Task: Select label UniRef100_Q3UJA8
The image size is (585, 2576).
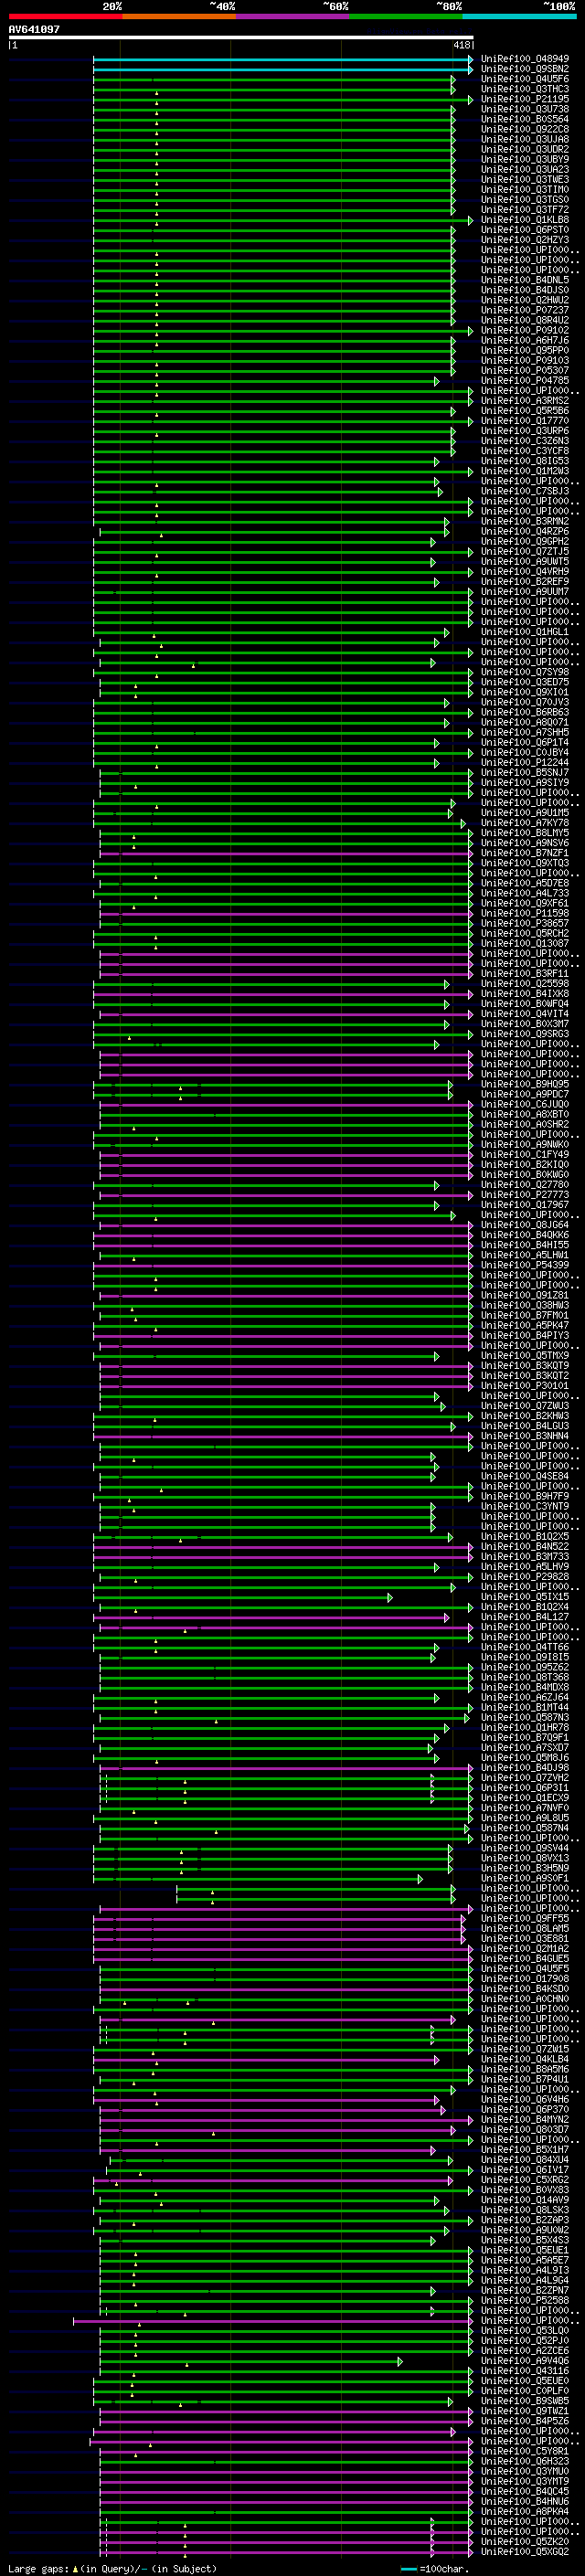Action: (525, 139)
